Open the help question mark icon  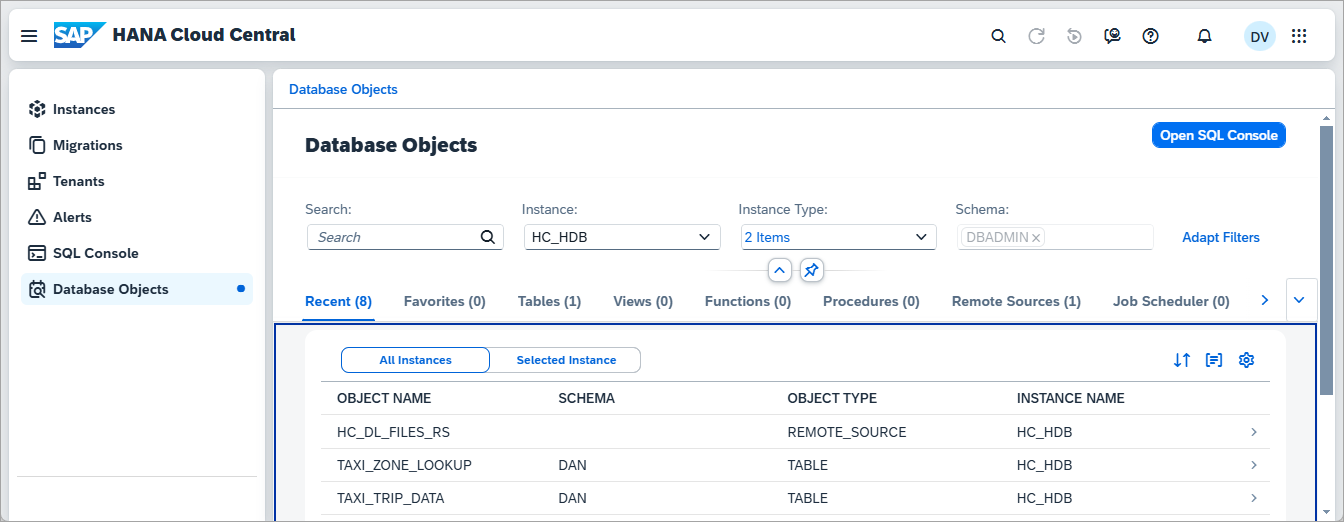coord(1151,36)
